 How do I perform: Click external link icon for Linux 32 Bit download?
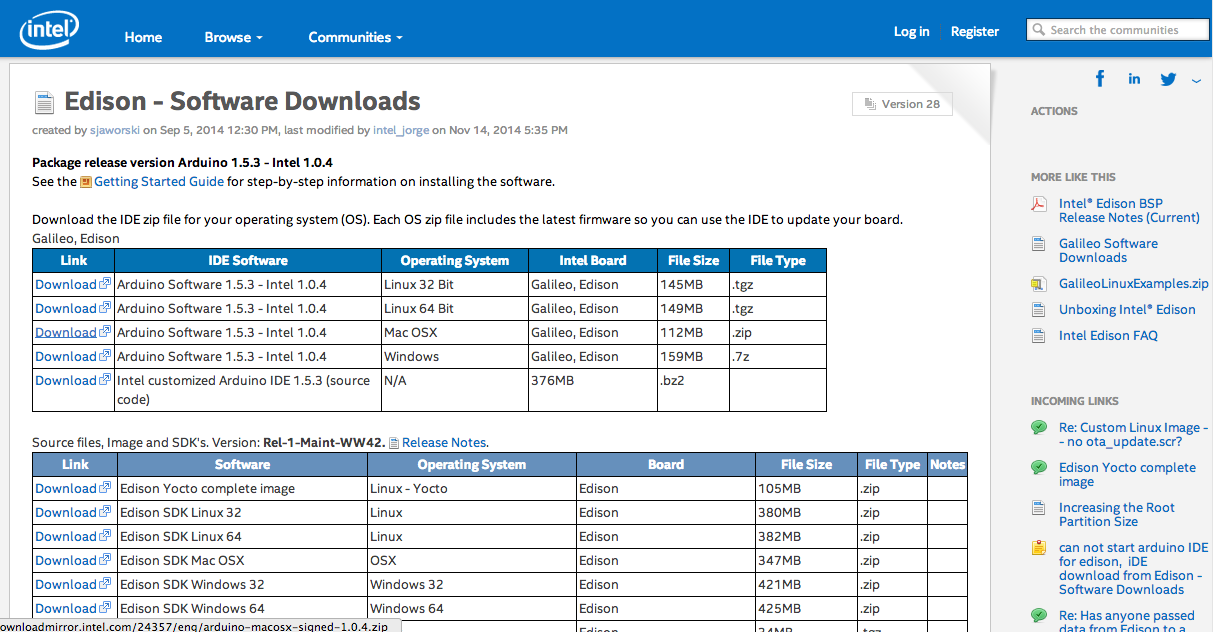105,284
